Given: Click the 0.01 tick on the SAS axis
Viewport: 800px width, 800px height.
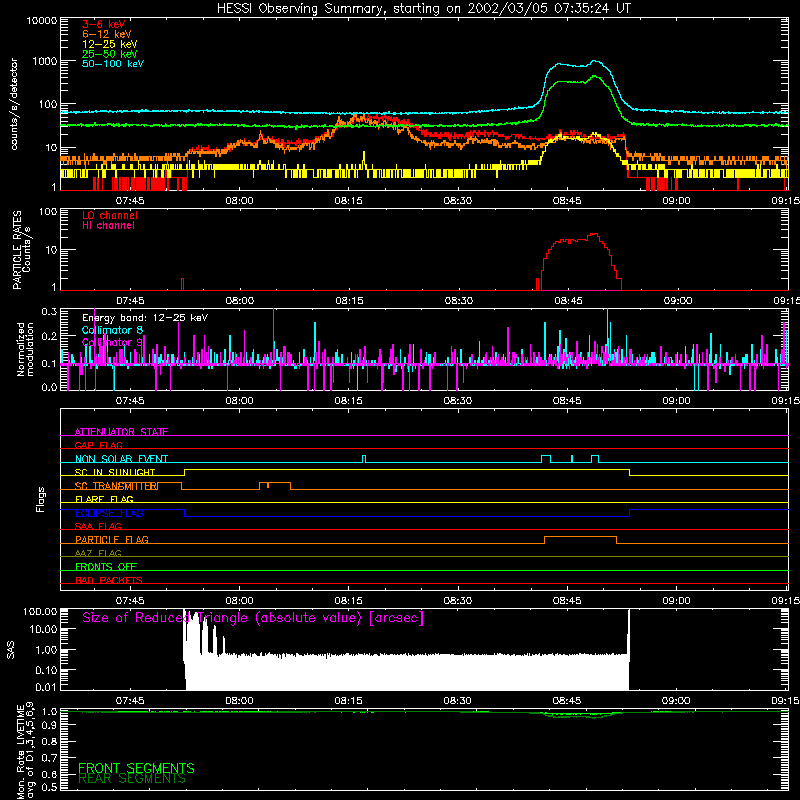Looking at the screenshot, I should (x=46, y=687).
